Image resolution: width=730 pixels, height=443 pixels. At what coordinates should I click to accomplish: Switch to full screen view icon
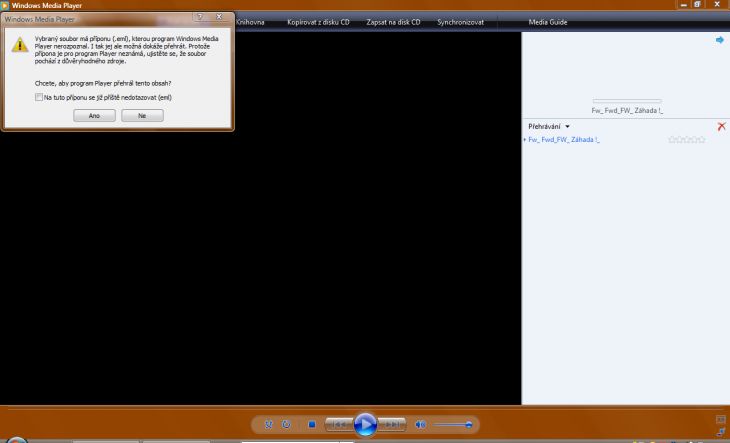pos(721,420)
